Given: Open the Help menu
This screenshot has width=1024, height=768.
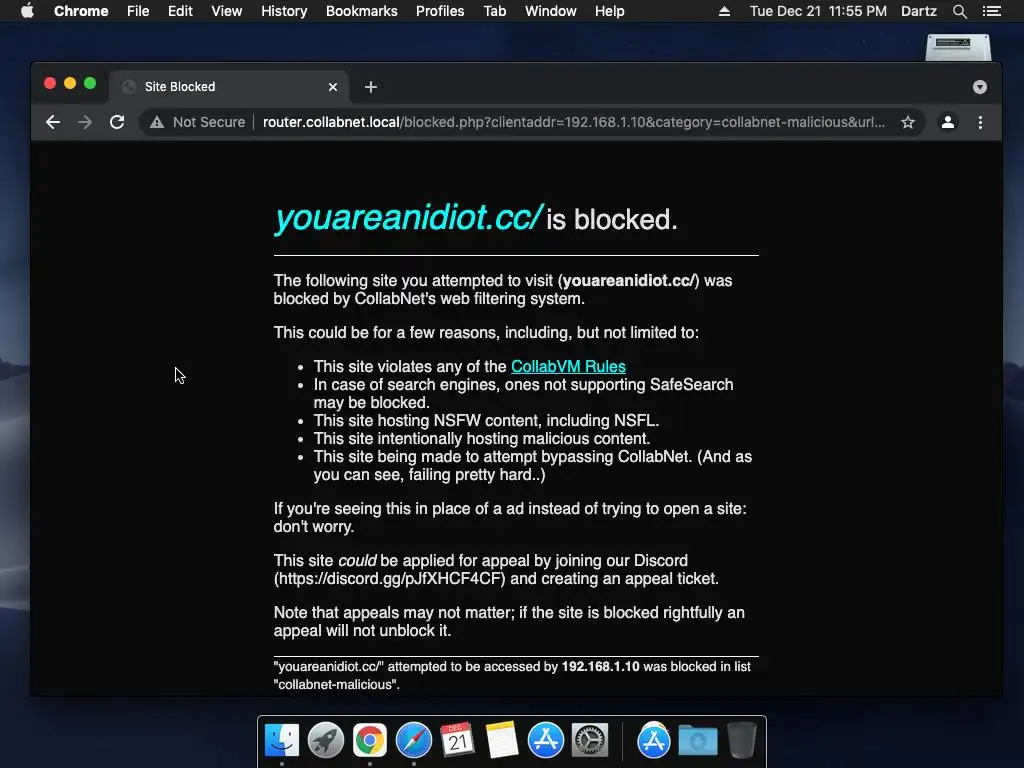Looking at the screenshot, I should tap(609, 11).
